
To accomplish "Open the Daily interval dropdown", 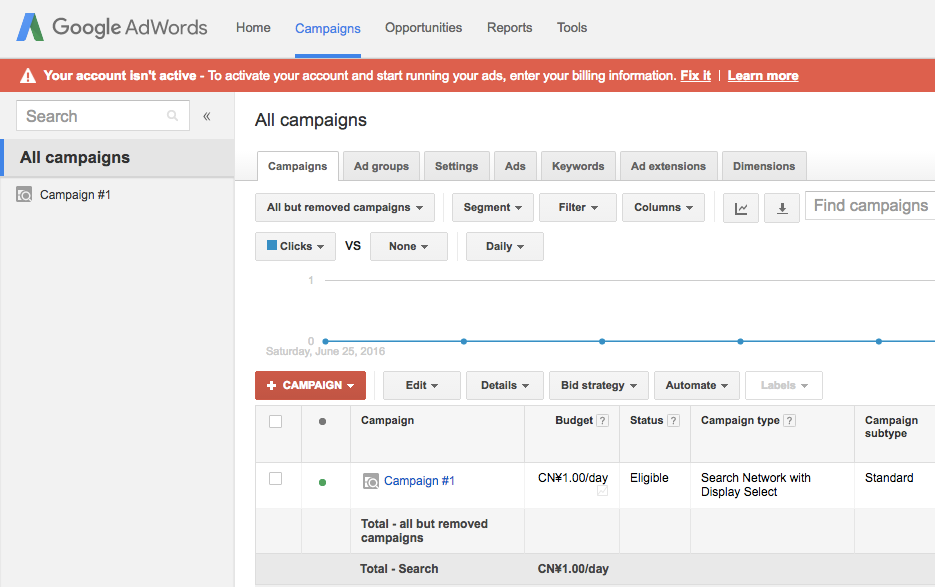I will coord(504,246).
